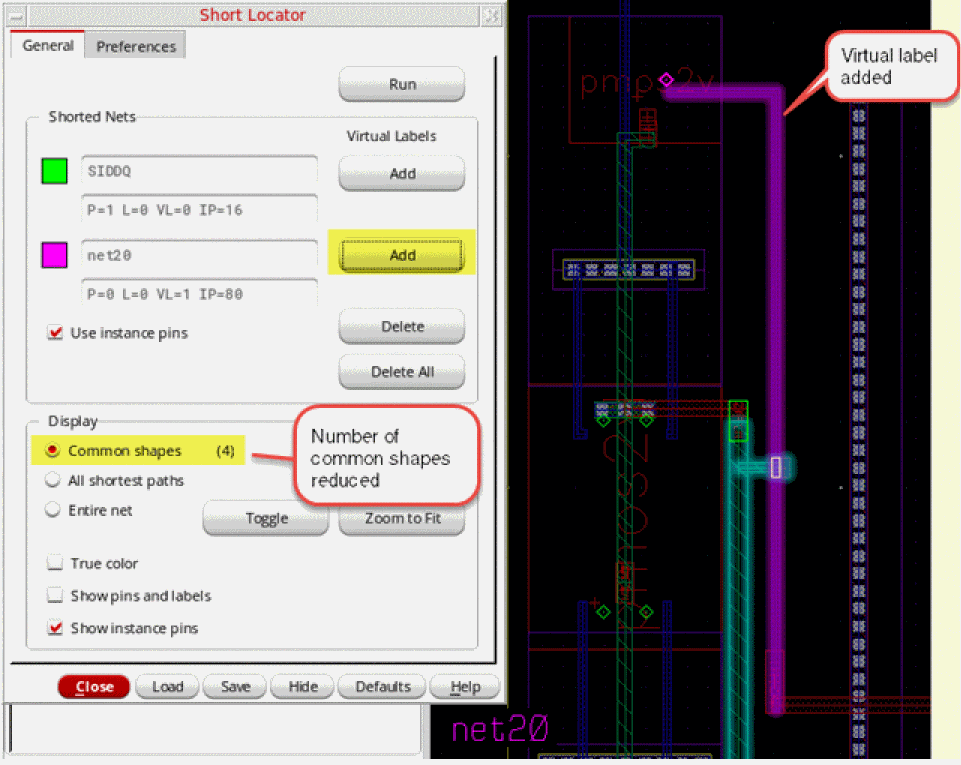
Task: Click the magenta virtual label marker on pmps2v
Action: click(666, 80)
